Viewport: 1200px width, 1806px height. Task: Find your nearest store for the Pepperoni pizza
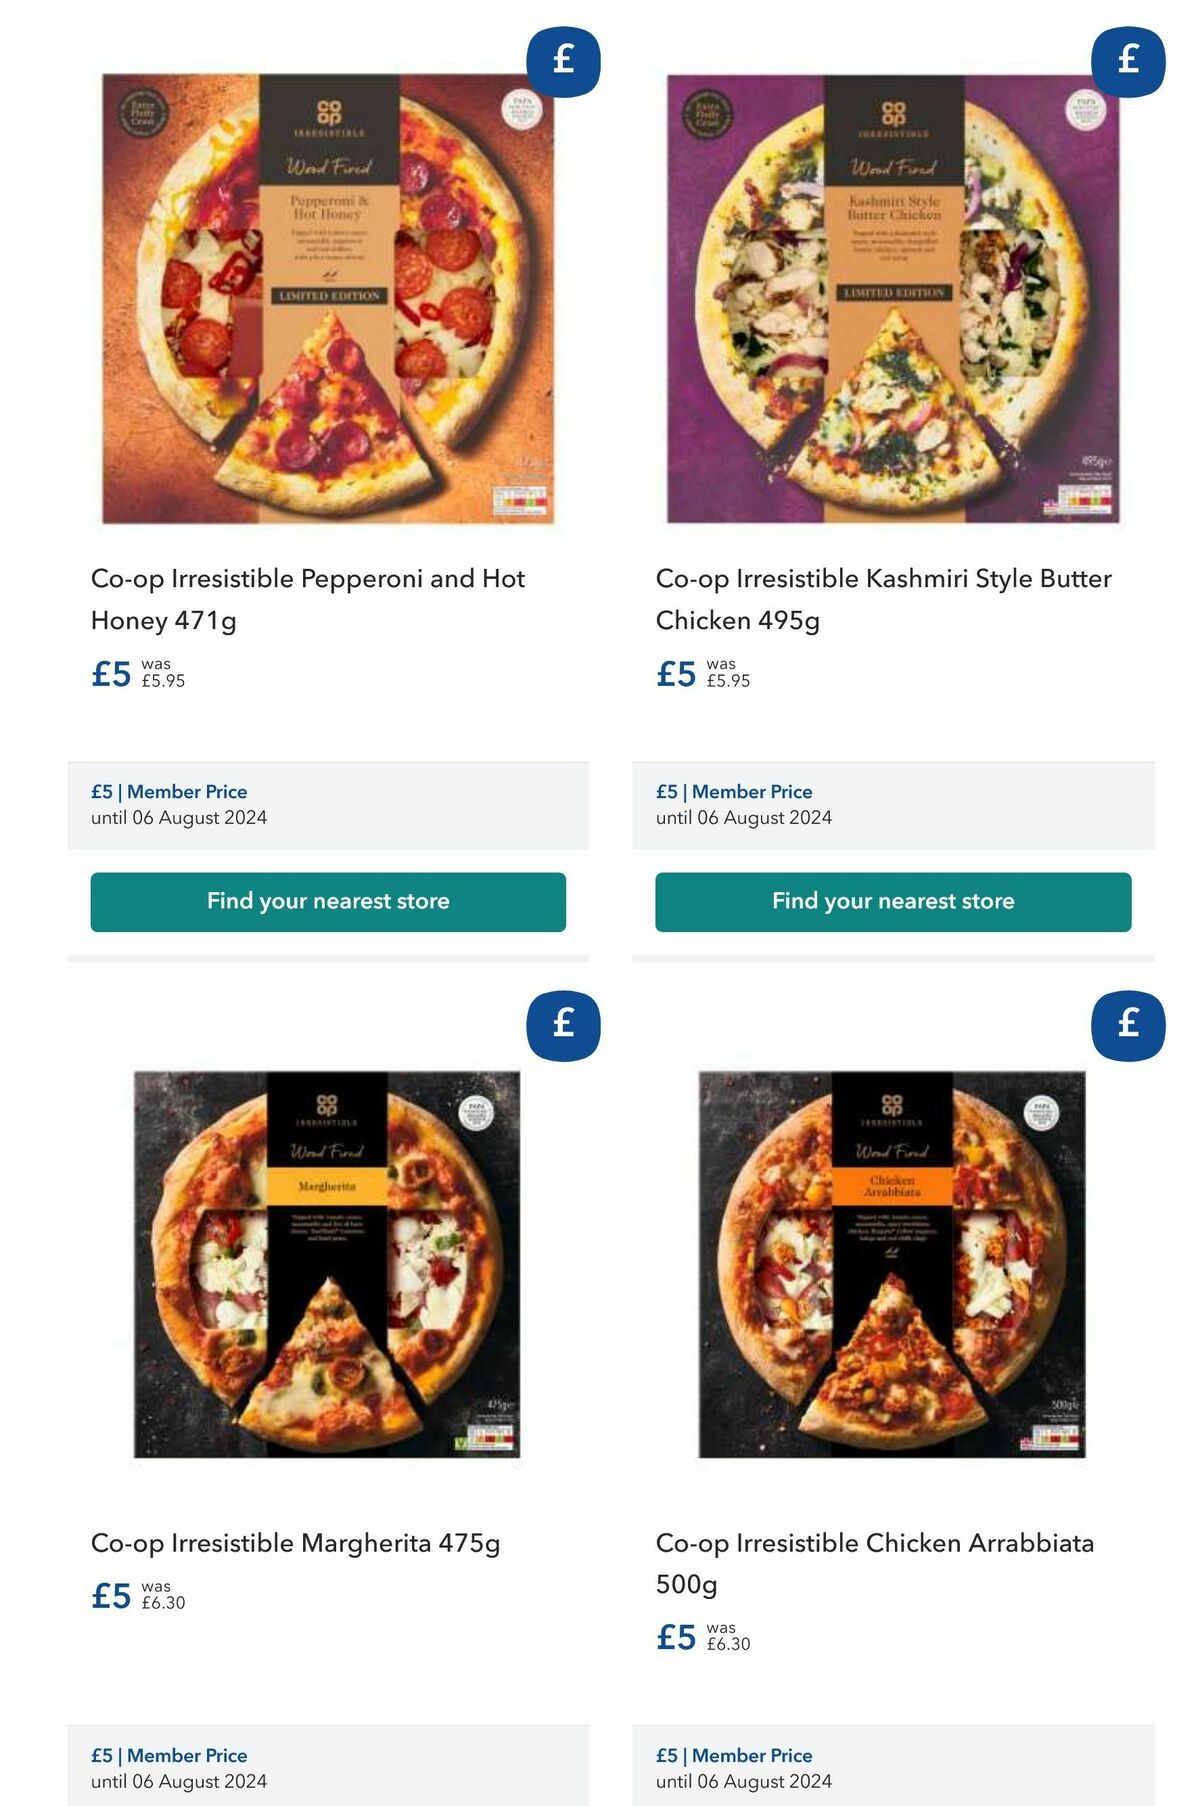click(328, 901)
